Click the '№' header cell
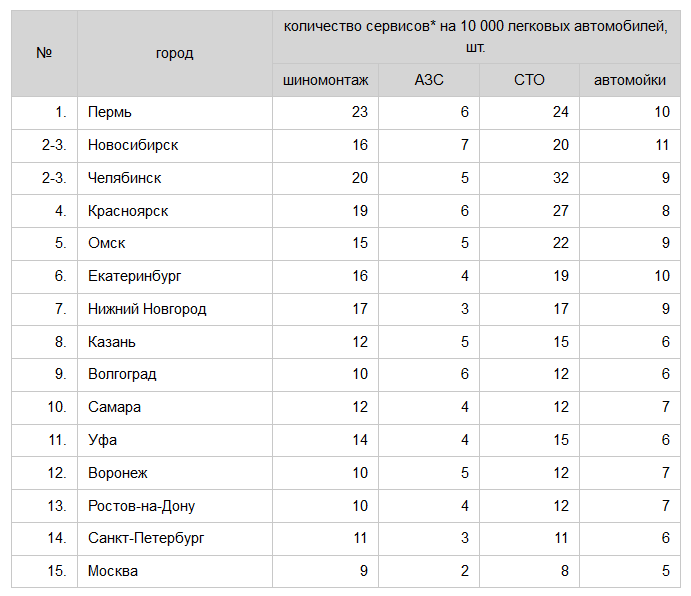 coord(44,53)
